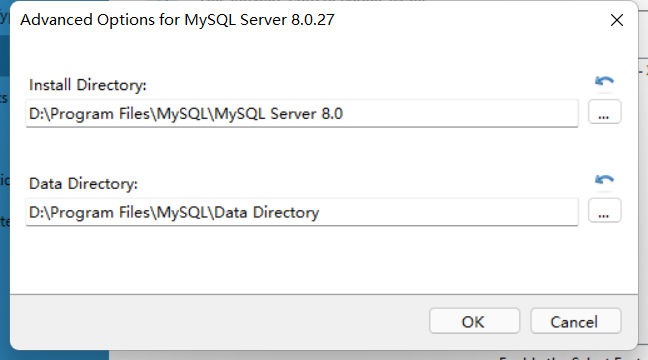This screenshot has width=648, height=360.
Task: Cancel the Advanced Options dialog
Action: click(x=576, y=321)
